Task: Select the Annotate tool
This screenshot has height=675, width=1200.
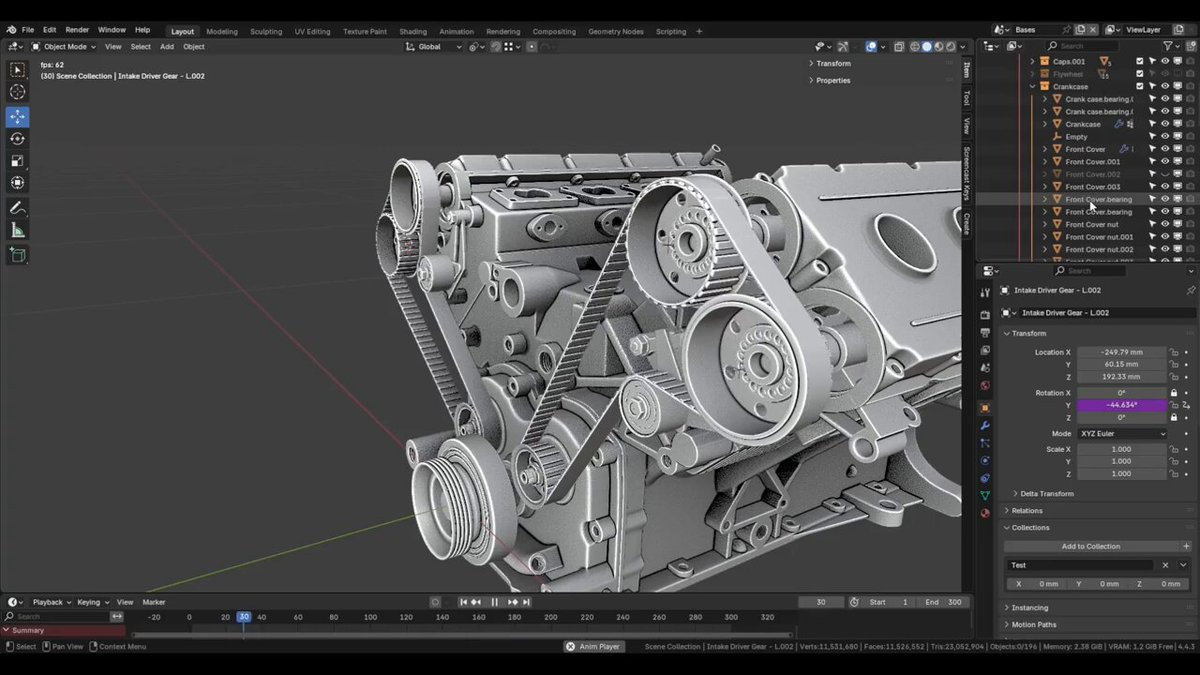Action: tap(17, 208)
